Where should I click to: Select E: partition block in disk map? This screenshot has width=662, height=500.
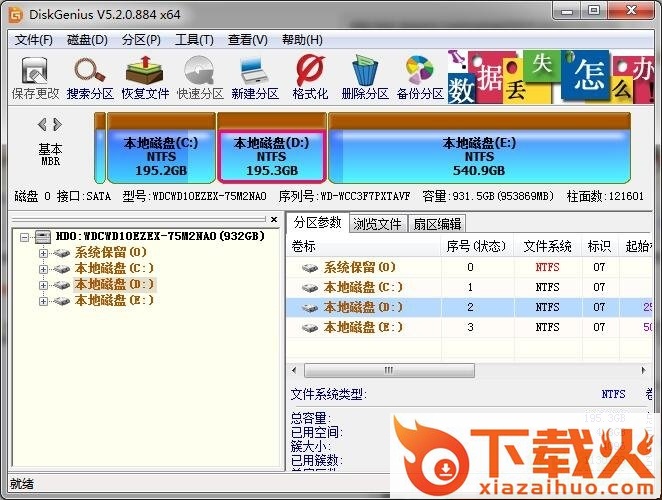pyautogui.click(x=479, y=148)
